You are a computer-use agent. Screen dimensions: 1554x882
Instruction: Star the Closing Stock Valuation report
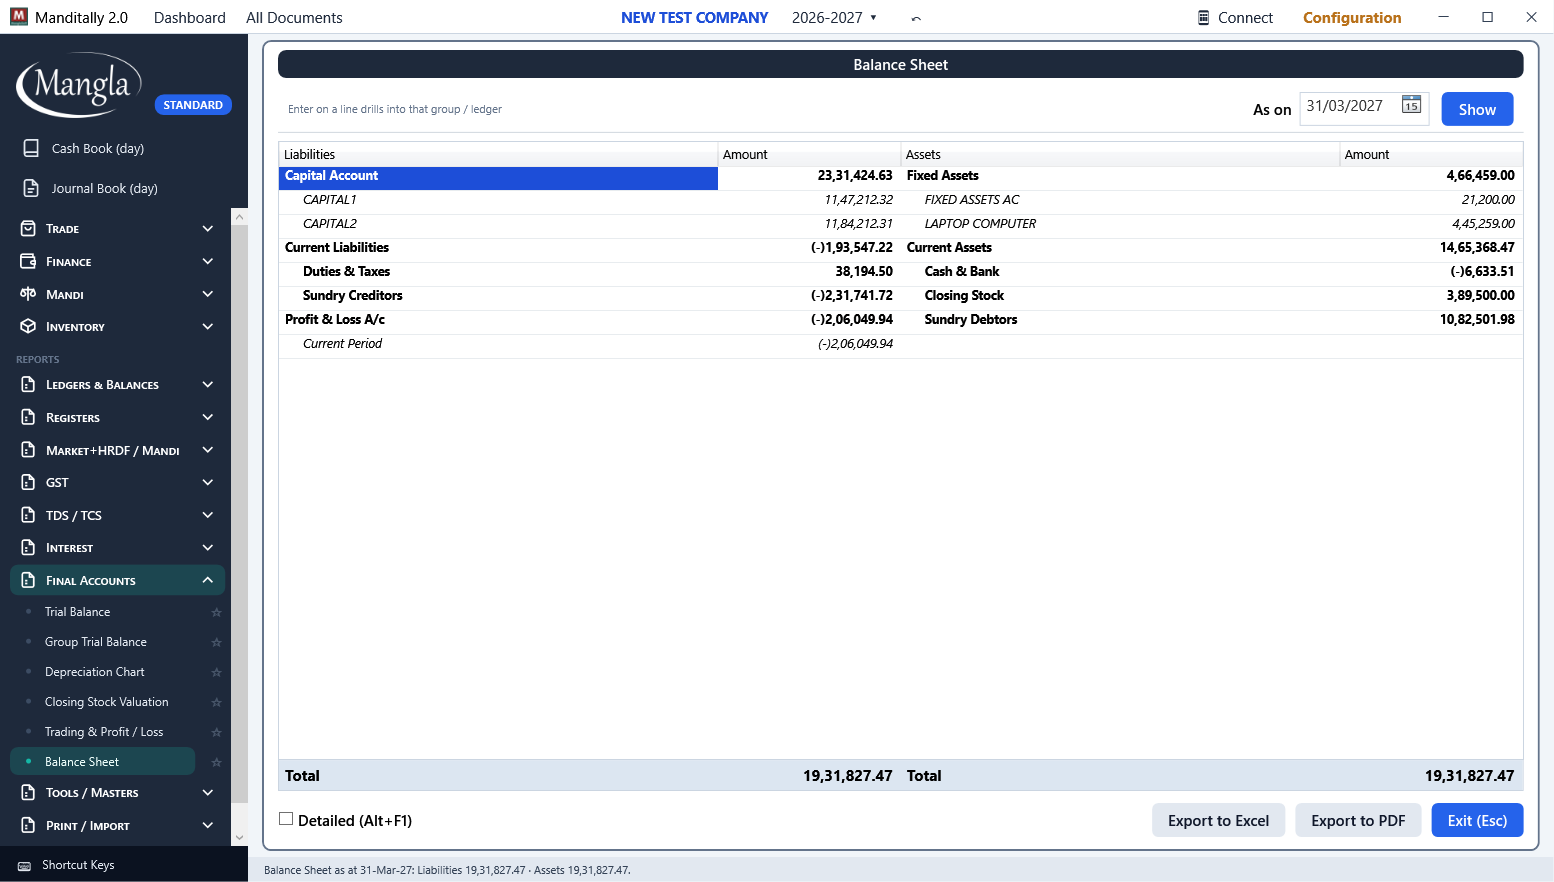click(x=216, y=702)
